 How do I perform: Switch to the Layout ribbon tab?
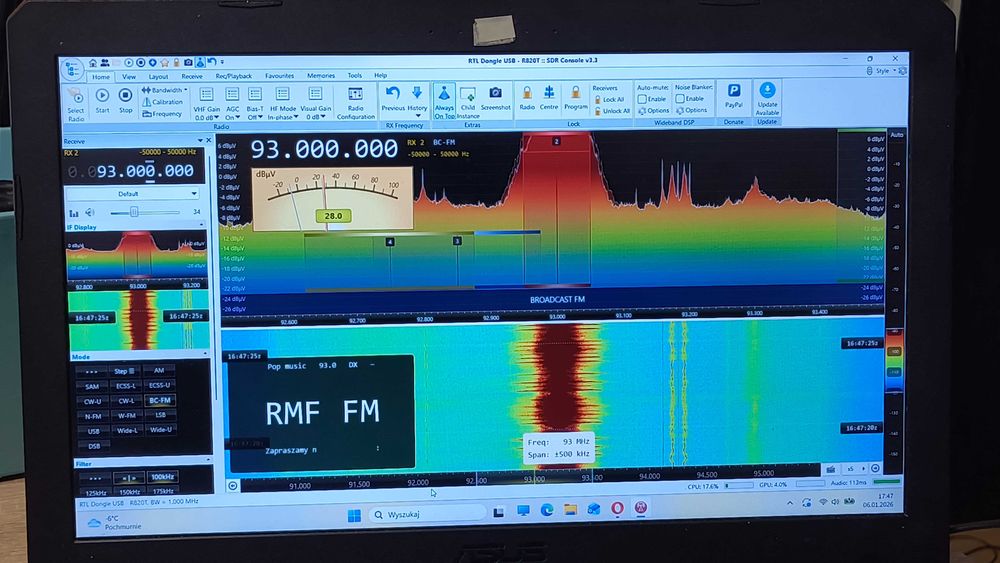click(x=158, y=77)
